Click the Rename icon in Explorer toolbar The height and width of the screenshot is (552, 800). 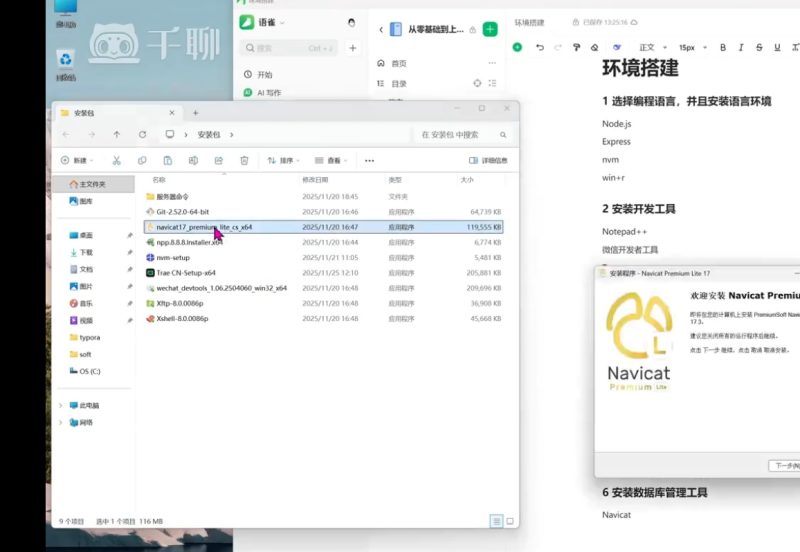[193, 161]
